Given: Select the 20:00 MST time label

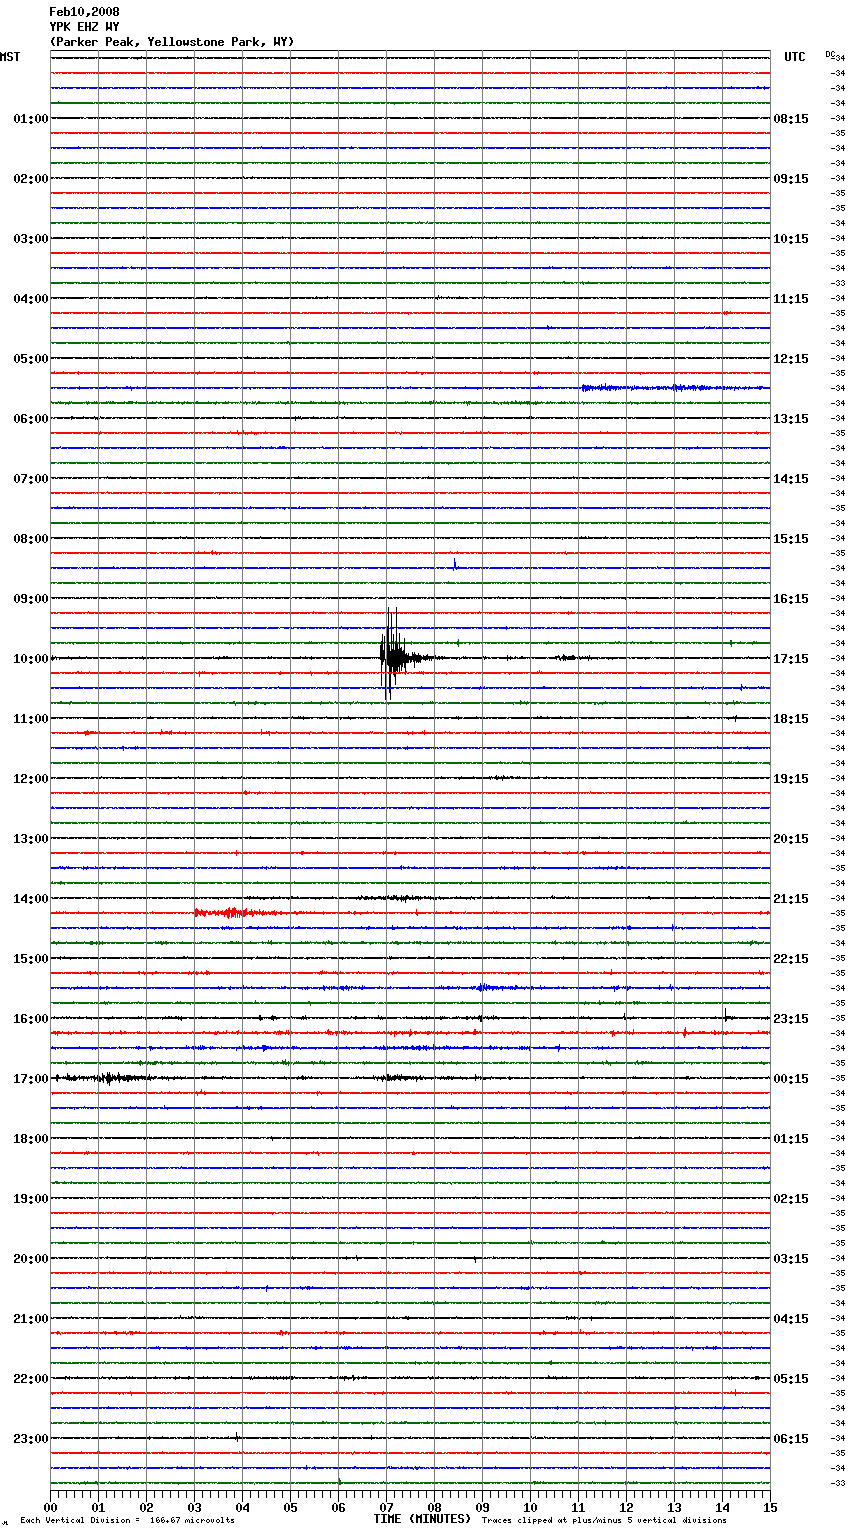Looking at the screenshot, I should point(31,1258).
